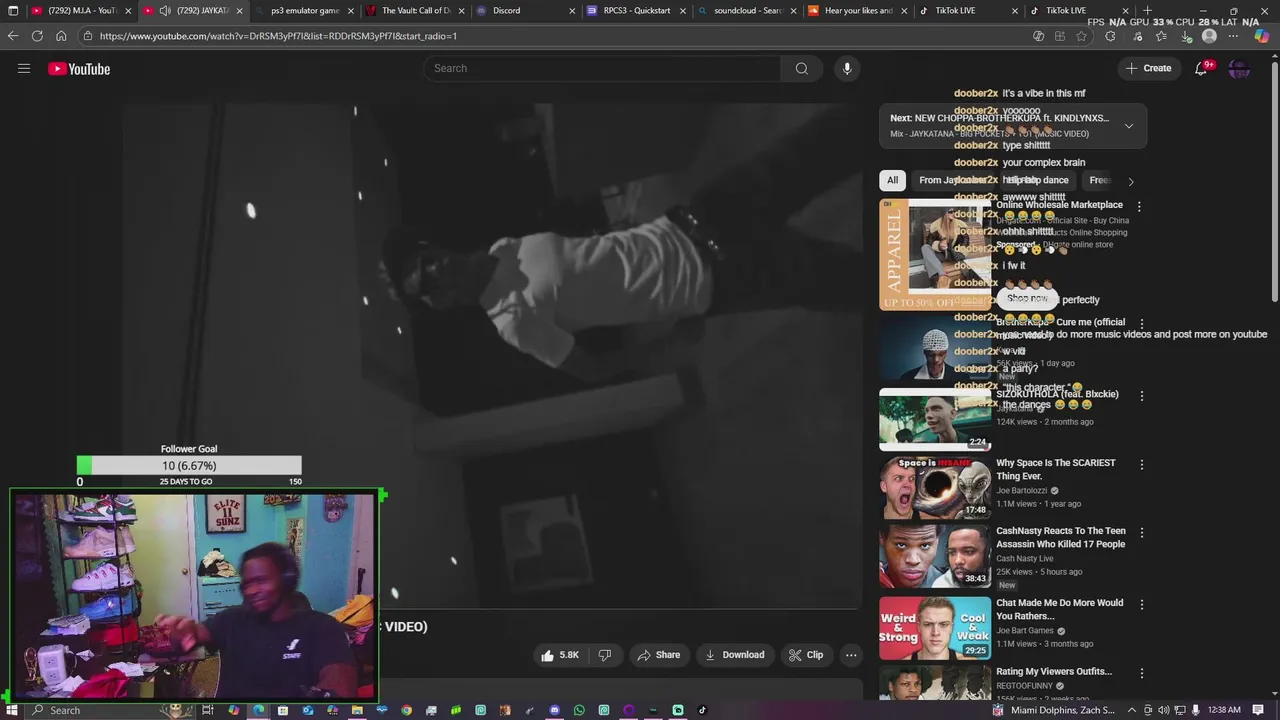Open a new browser tab
The image size is (1280, 720).
click(x=1147, y=10)
